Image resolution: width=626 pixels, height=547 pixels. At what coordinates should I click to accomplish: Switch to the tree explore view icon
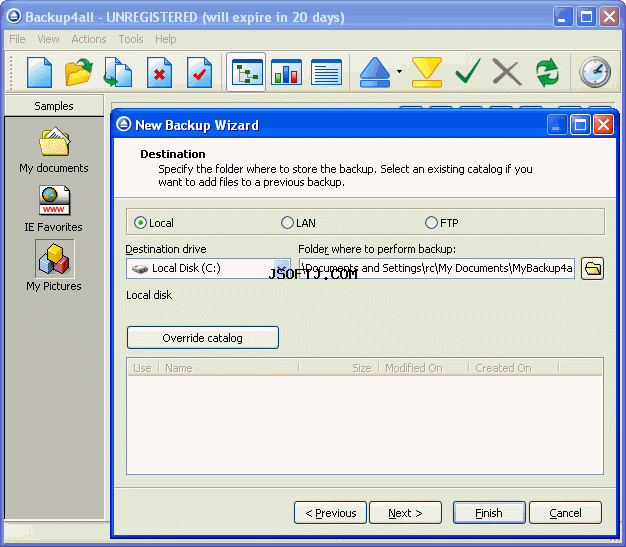click(246, 72)
